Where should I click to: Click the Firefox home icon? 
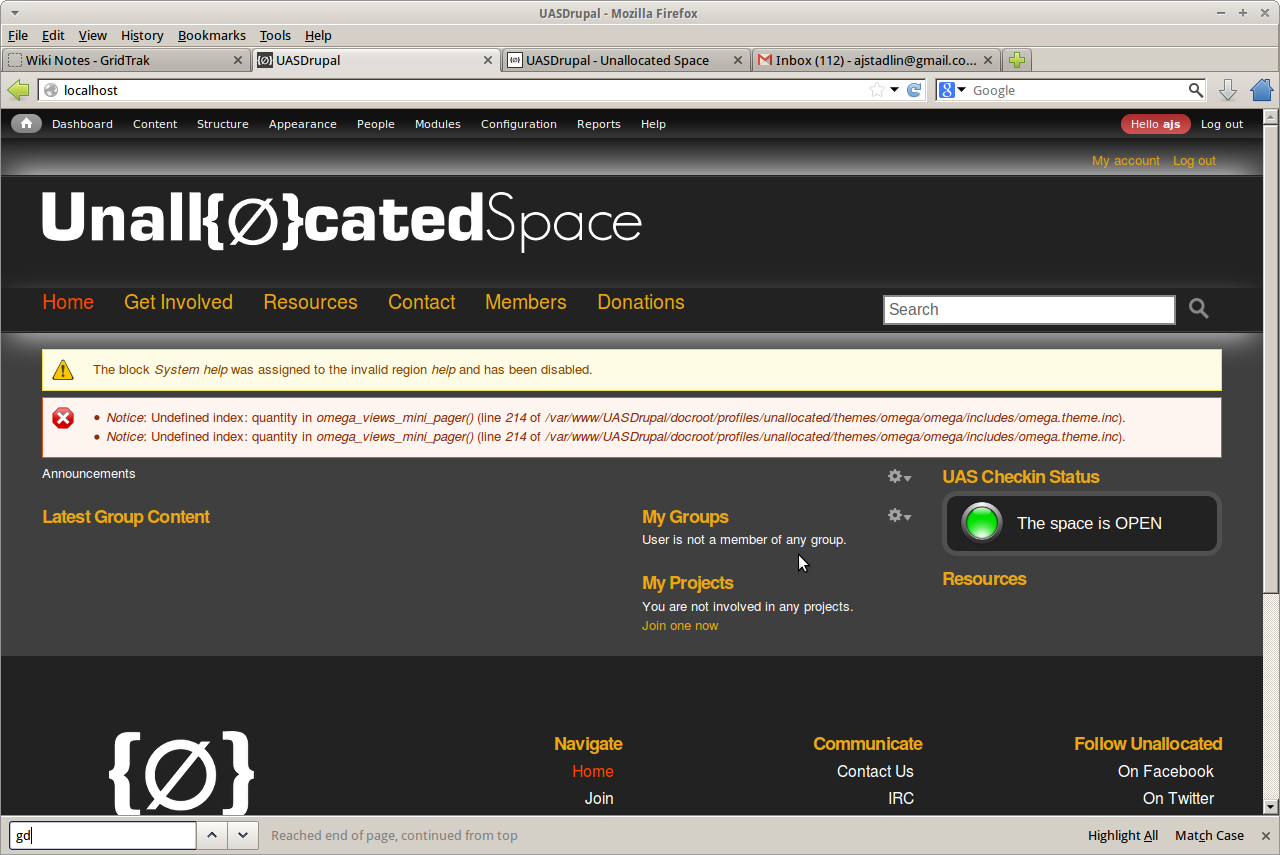tap(1261, 90)
